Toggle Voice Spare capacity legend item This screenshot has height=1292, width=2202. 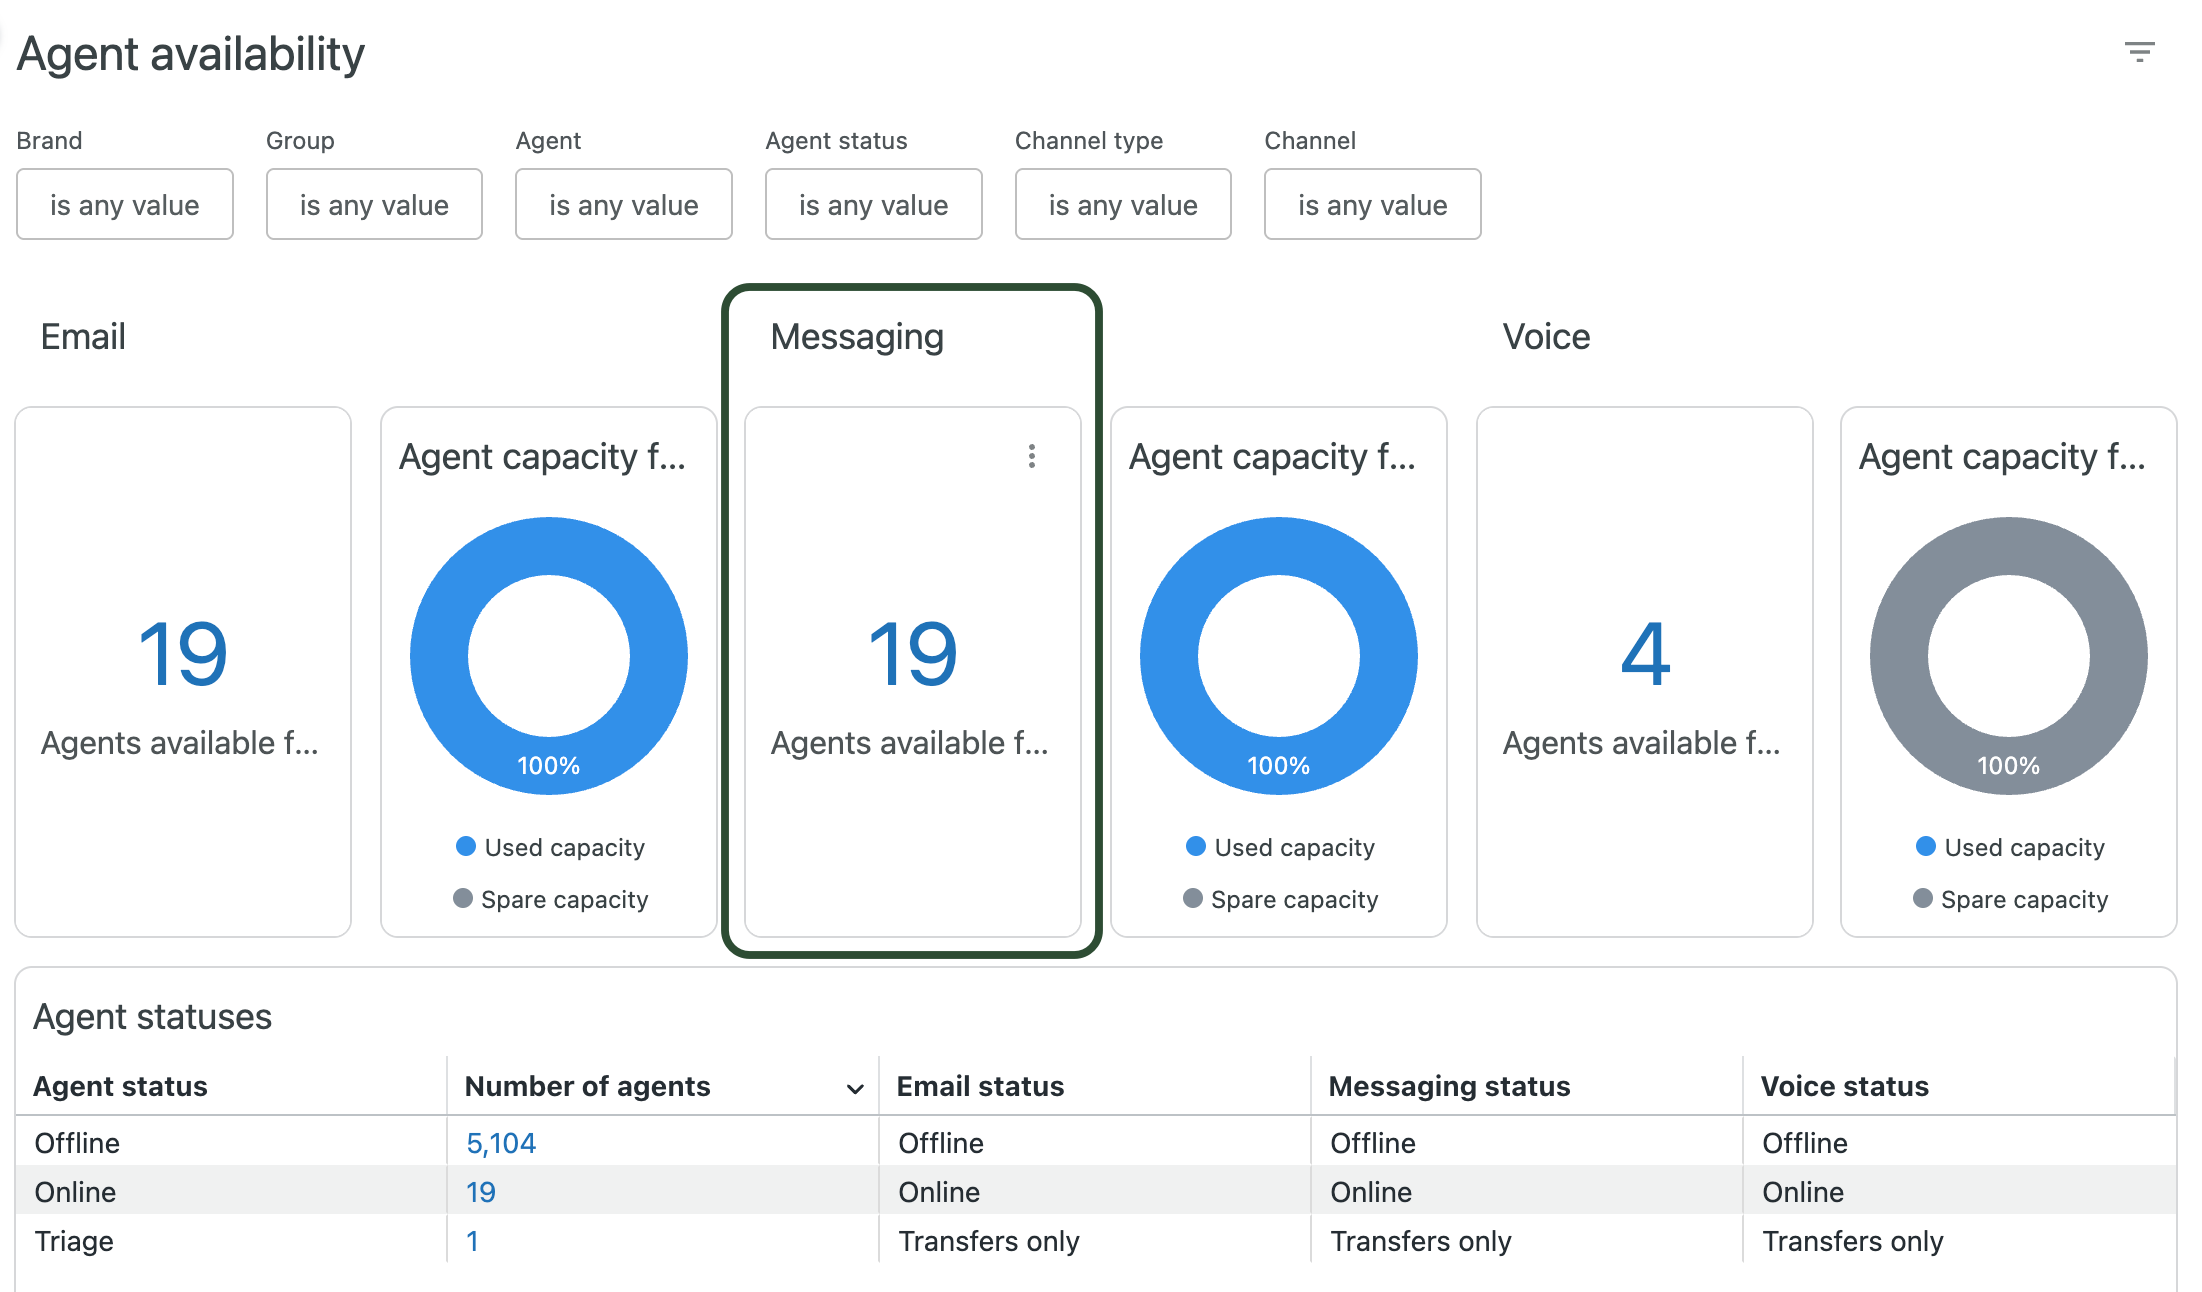(x=2010, y=899)
